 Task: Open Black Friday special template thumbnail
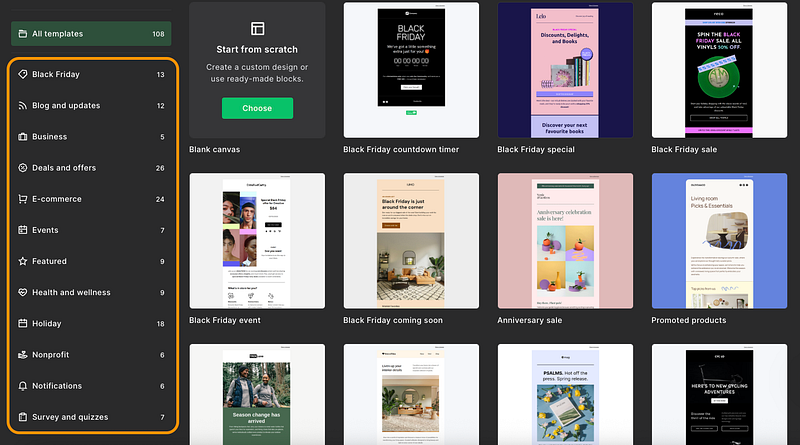click(565, 70)
